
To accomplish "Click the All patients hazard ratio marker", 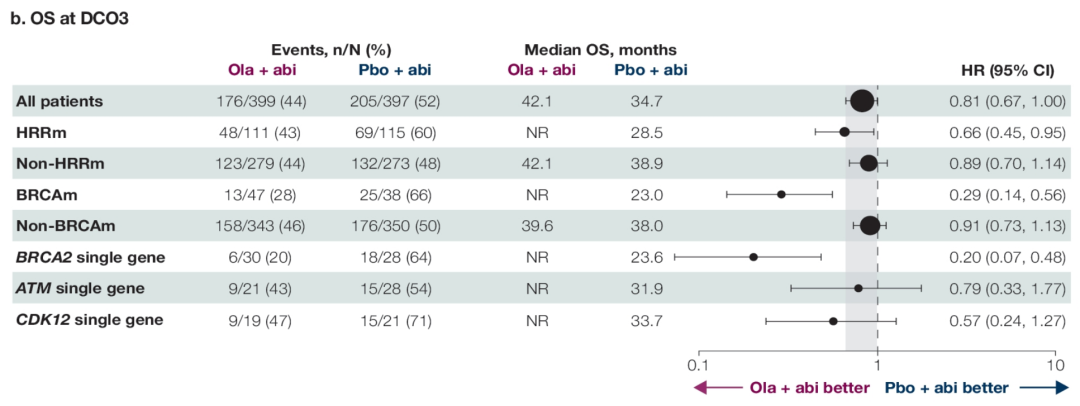I will coord(862,101).
